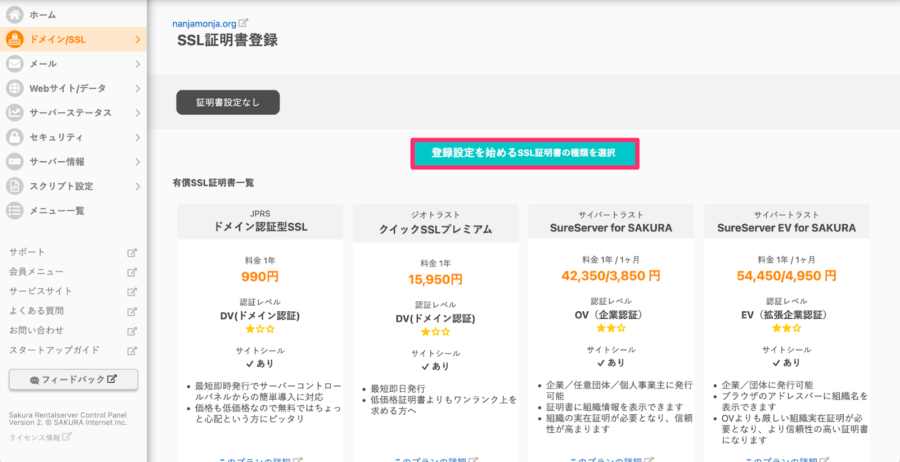Image resolution: width=900 pixels, height=462 pixels.
Task: Click the 15,950円 price text
Action: [436, 279]
